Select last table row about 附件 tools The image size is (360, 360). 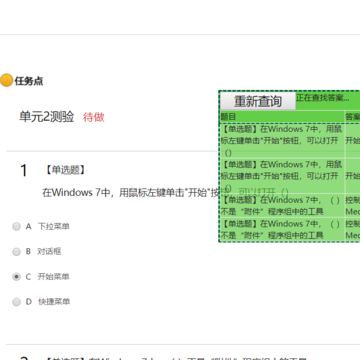(x=290, y=229)
